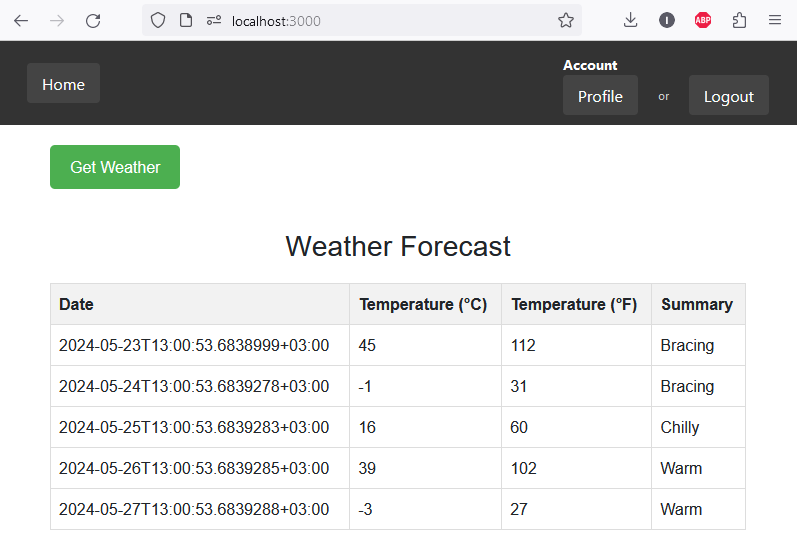
Task: Click the localhost:3000 address bar
Action: click(380, 20)
